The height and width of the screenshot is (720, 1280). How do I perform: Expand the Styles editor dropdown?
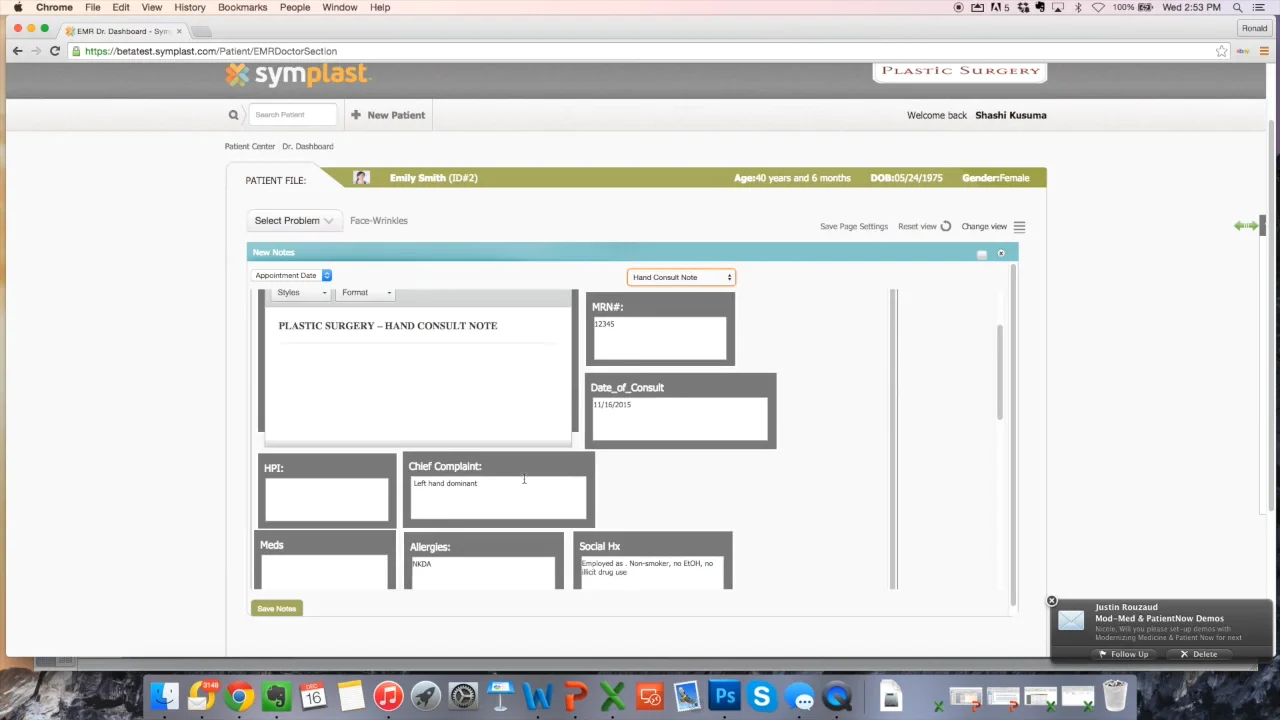pyautogui.click(x=301, y=293)
